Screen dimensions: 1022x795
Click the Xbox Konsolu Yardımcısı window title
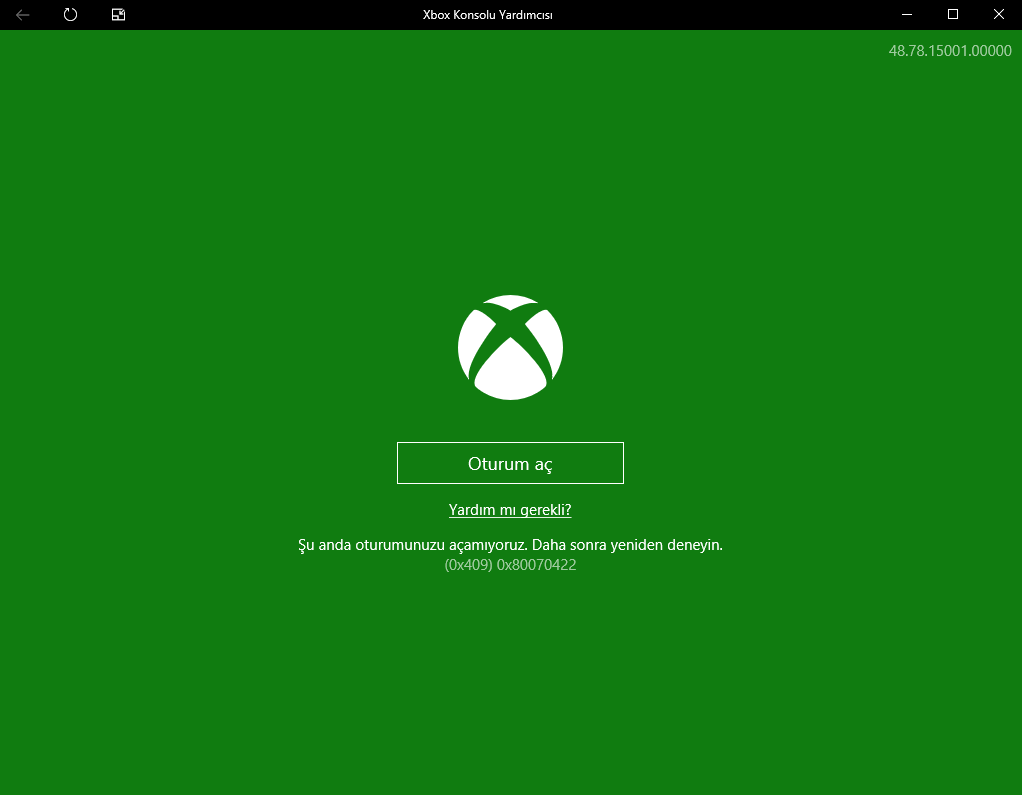pos(488,15)
